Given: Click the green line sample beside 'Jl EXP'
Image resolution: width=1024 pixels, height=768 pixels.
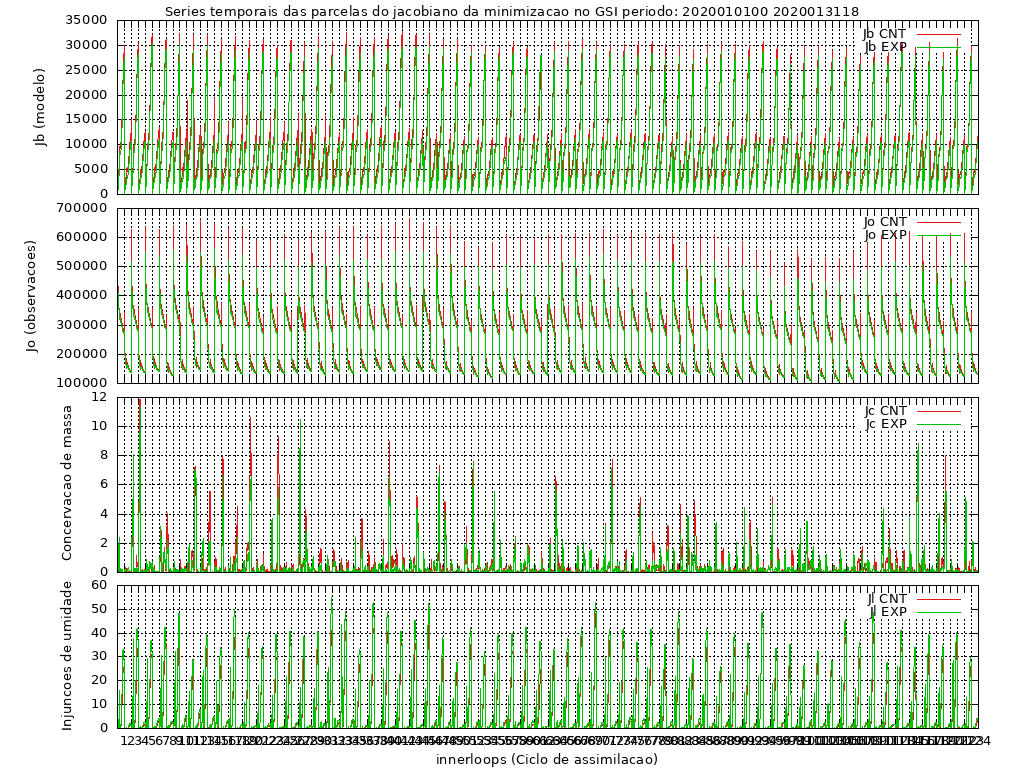Looking at the screenshot, I should 938,613.
